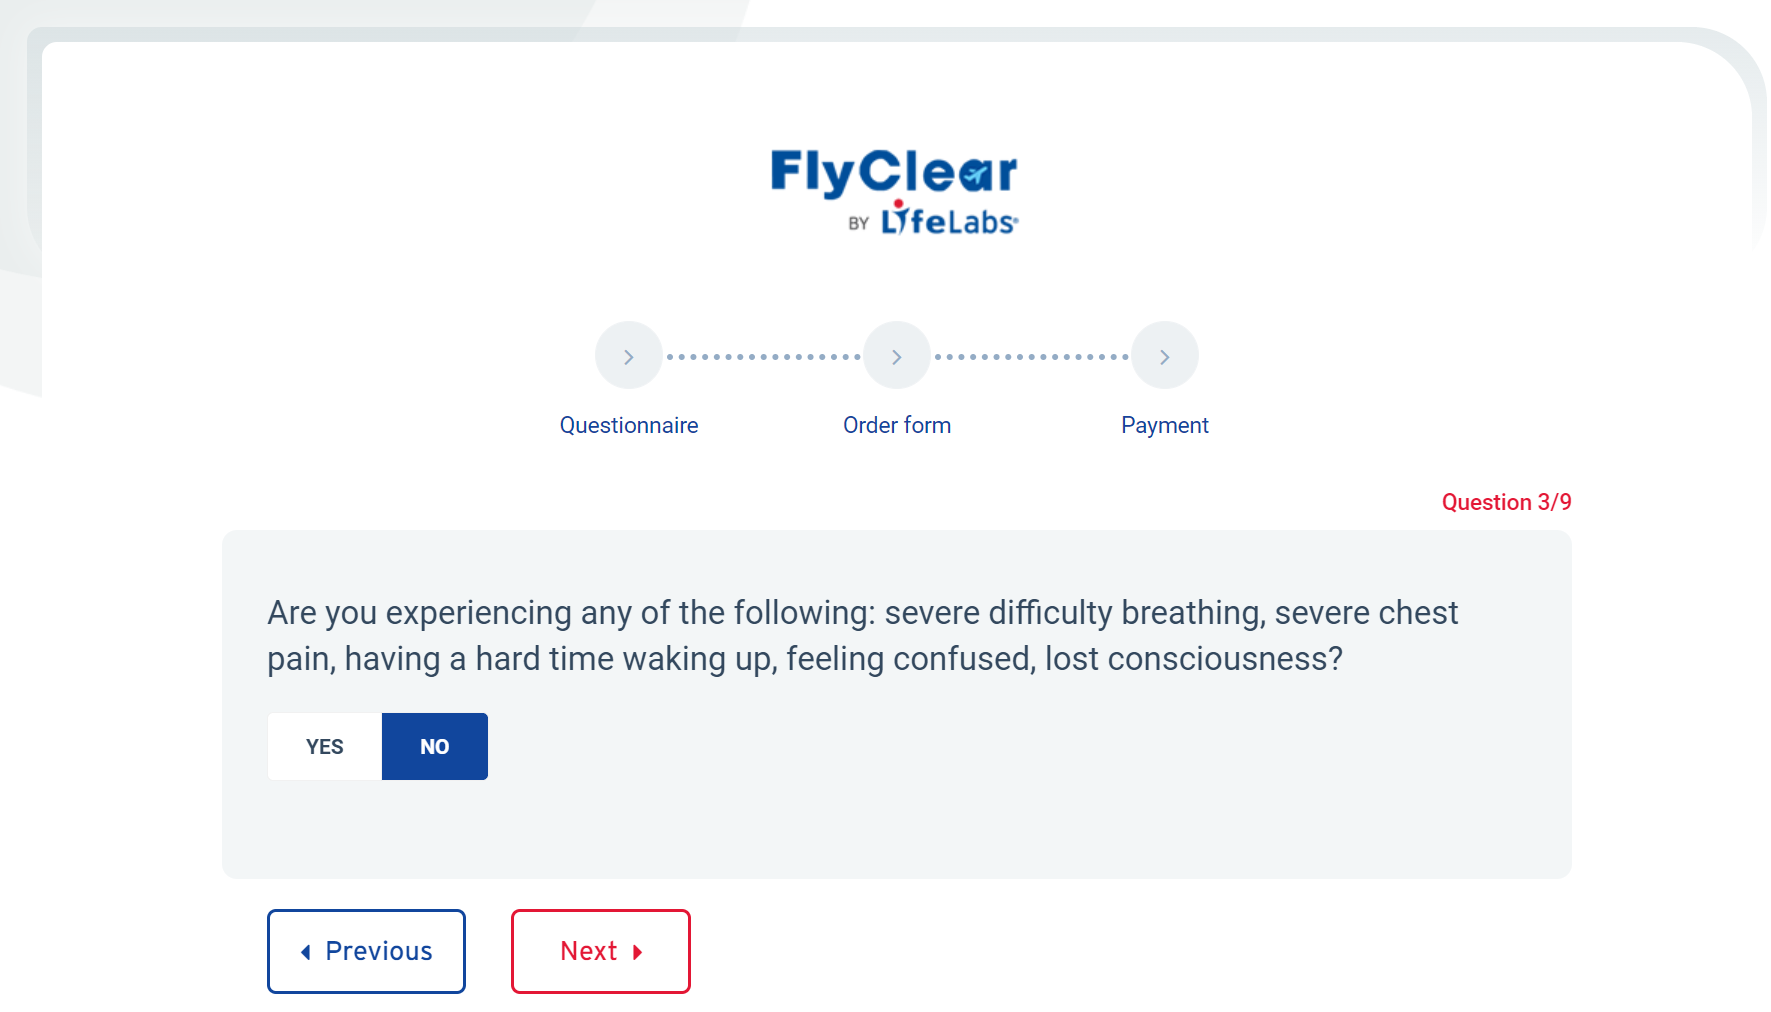The height and width of the screenshot is (1012, 1771).
Task: Open the Questionnaire step label
Action: click(629, 425)
